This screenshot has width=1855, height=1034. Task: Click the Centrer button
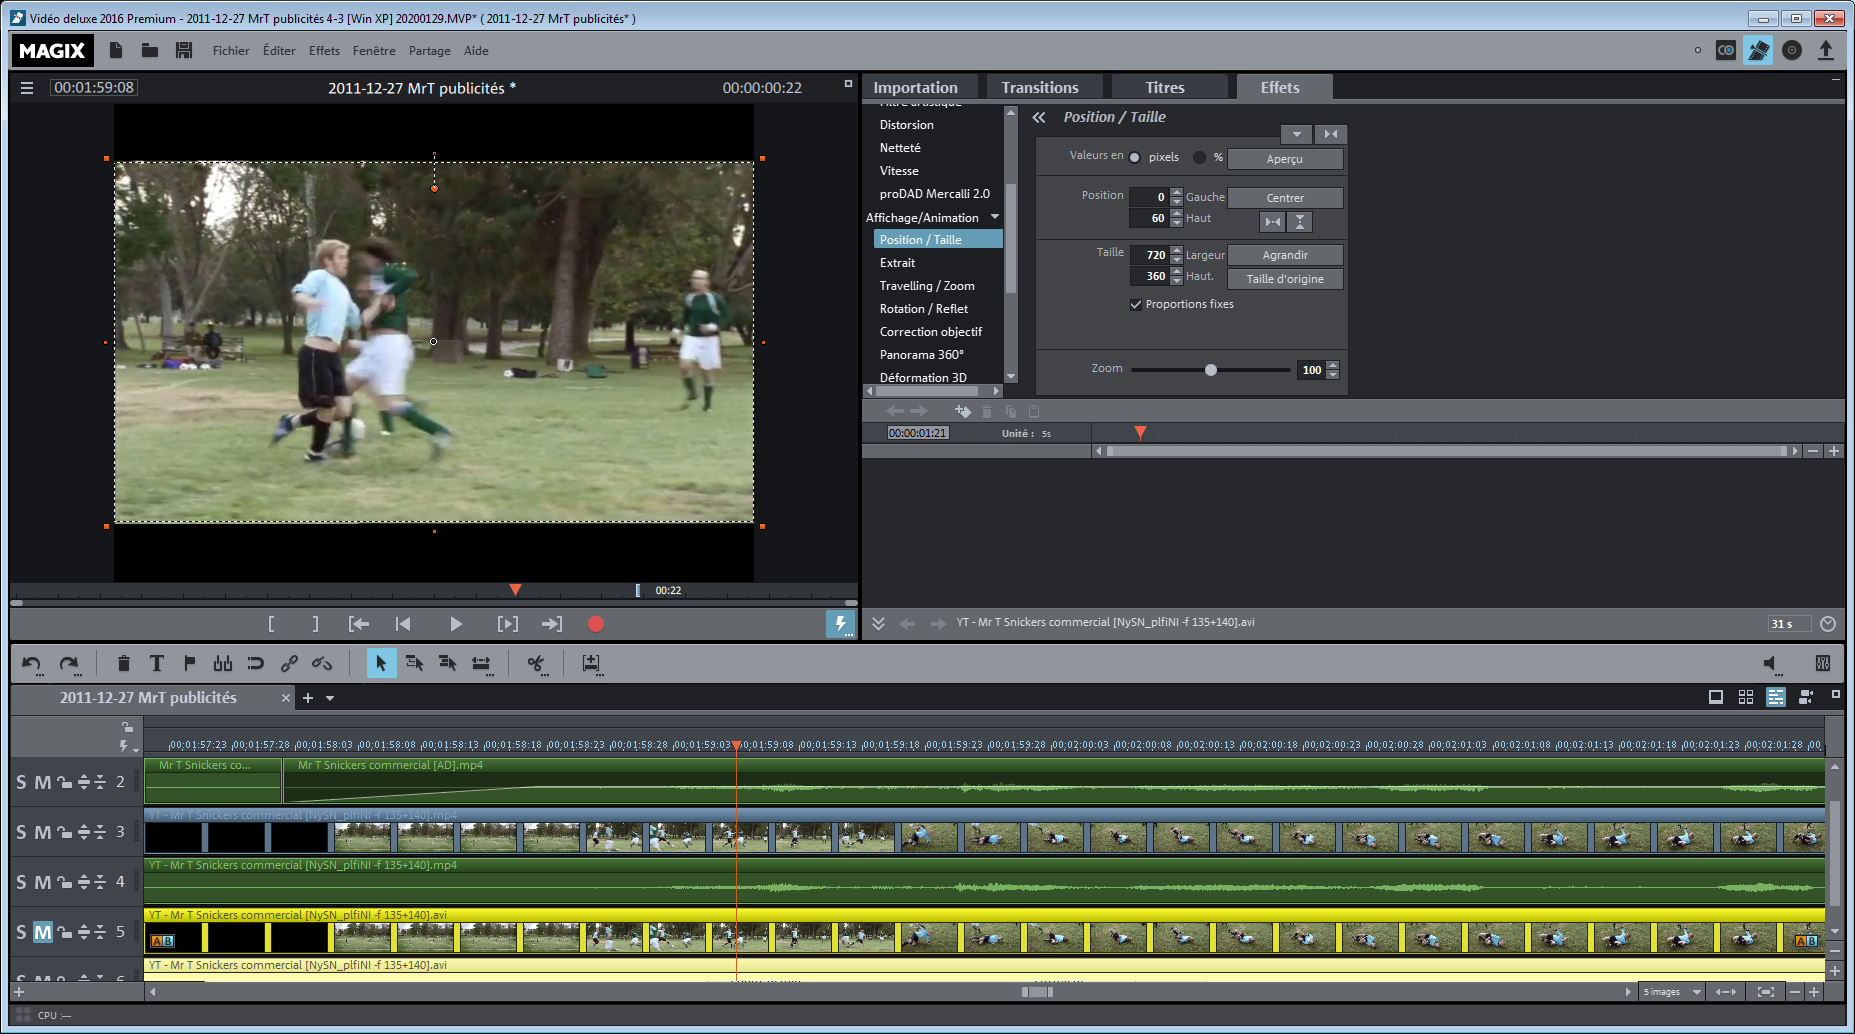tap(1284, 198)
